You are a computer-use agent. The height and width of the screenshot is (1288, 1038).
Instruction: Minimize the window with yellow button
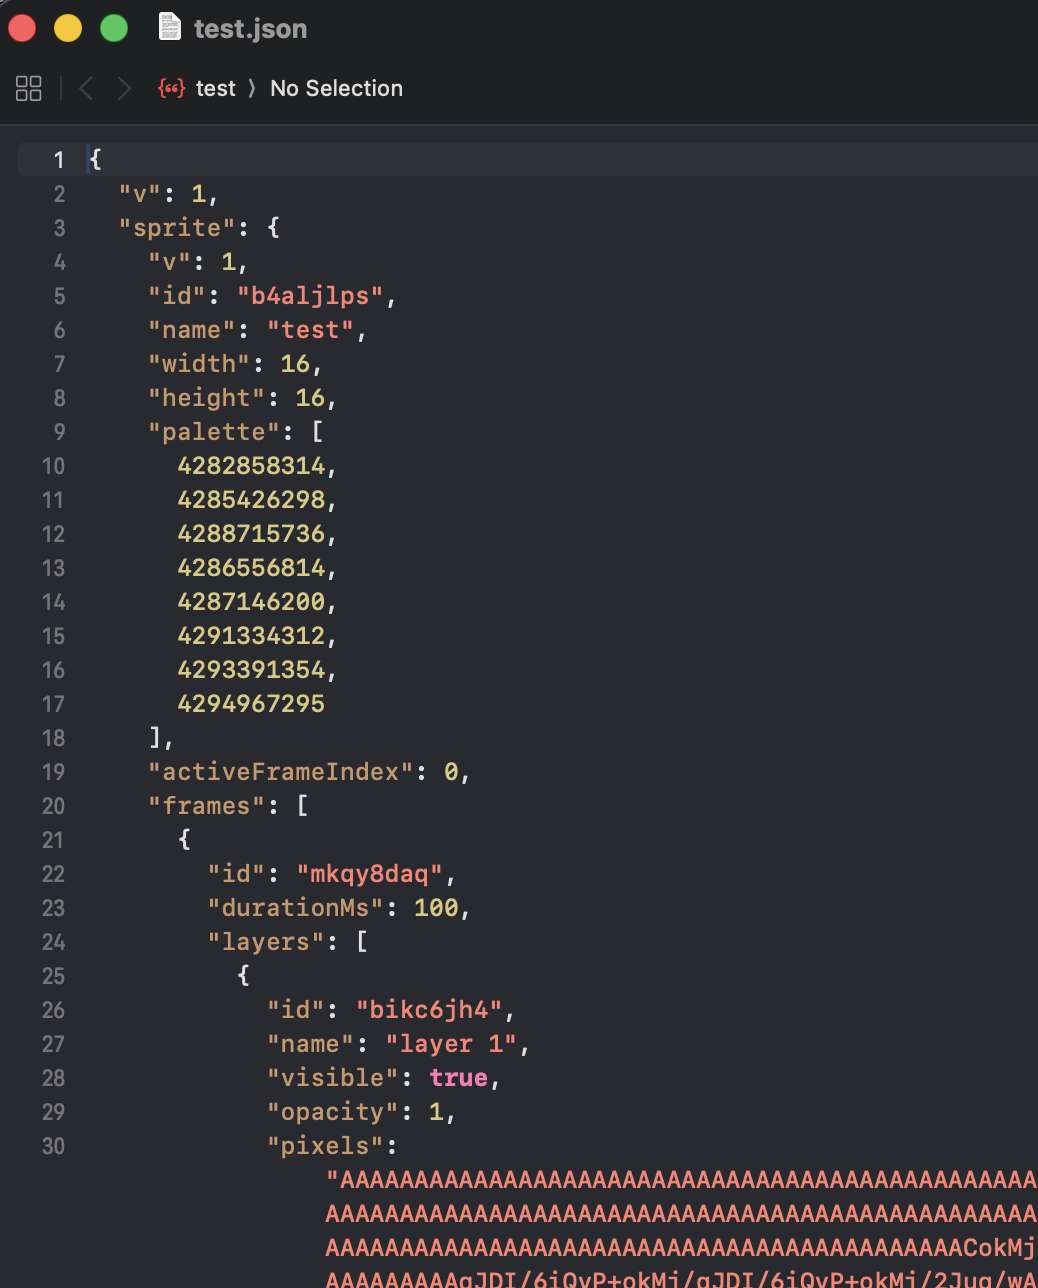click(x=68, y=28)
